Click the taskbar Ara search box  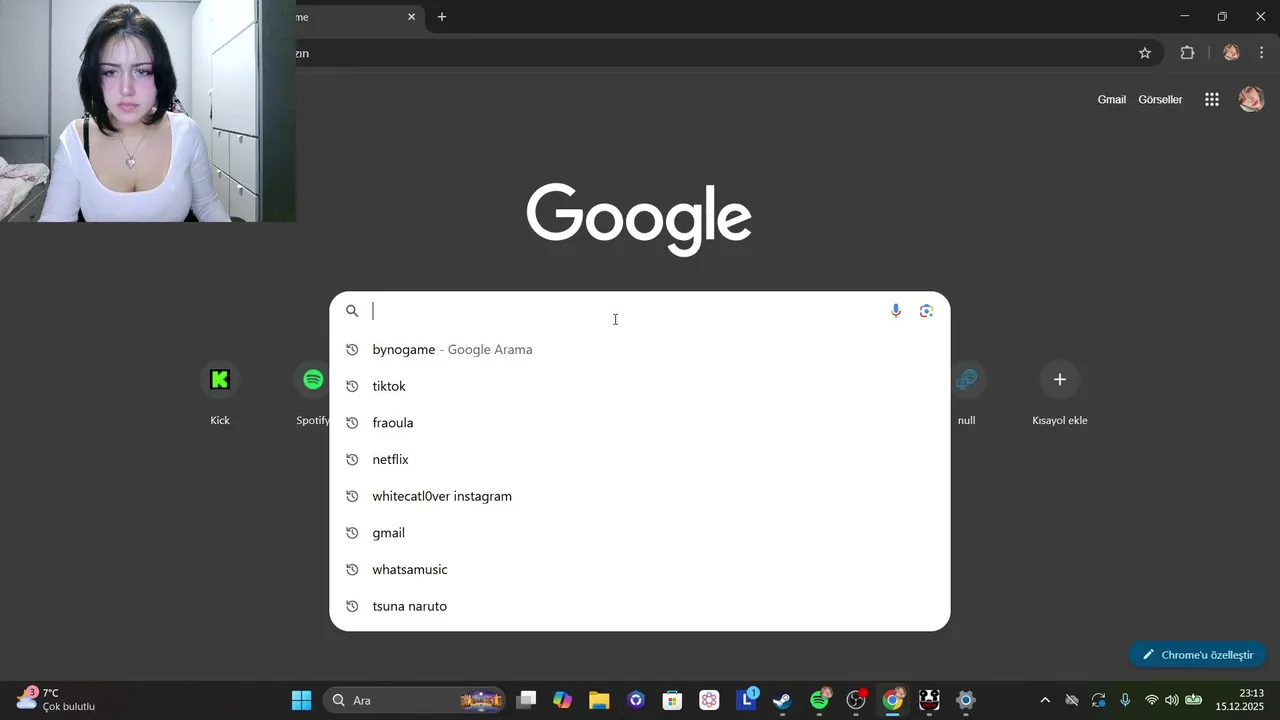(x=415, y=700)
